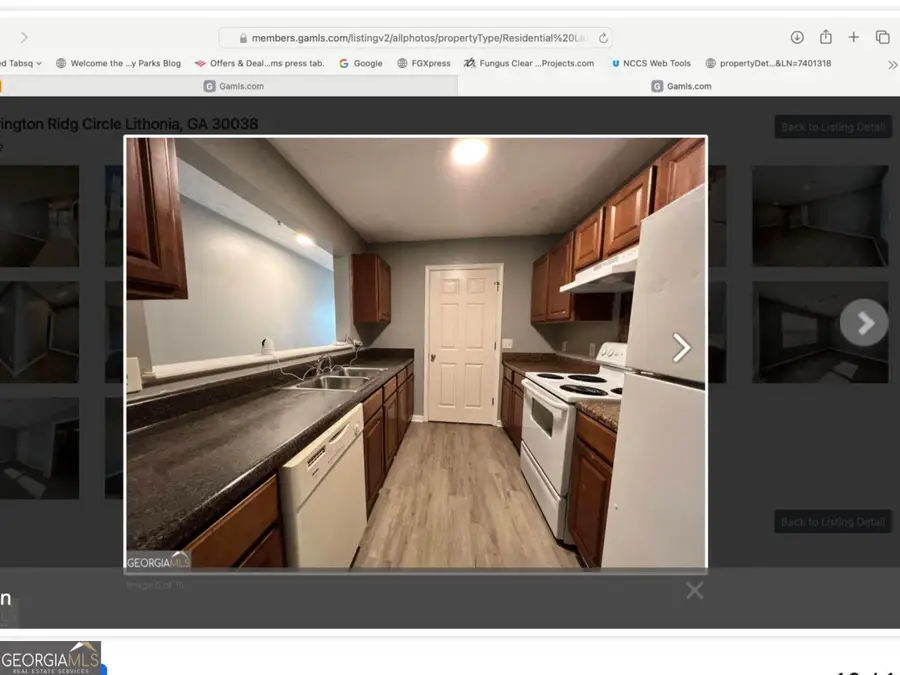Viewport: 900px width, 675px height.
Task: Close the photo viewer with the X
Action: click(694, 590)
